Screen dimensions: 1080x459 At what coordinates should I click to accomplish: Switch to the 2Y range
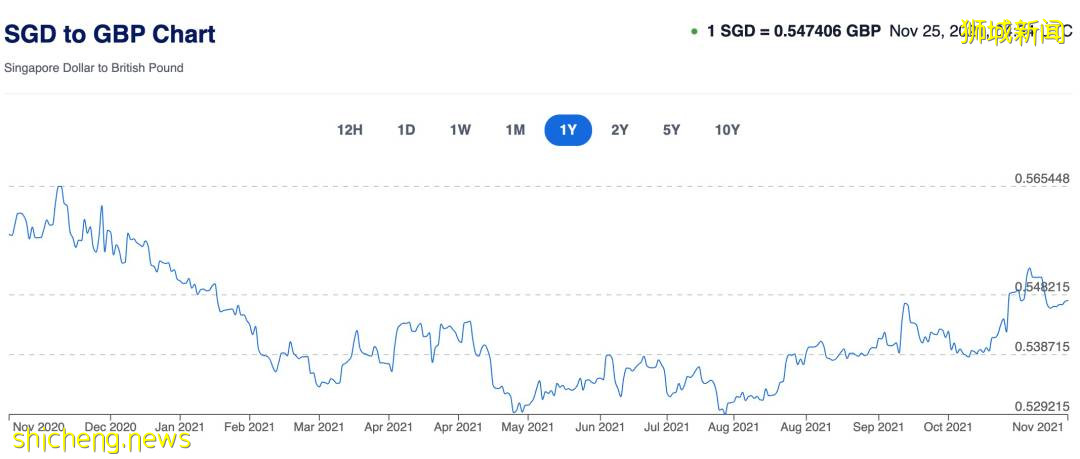(620, 130)
